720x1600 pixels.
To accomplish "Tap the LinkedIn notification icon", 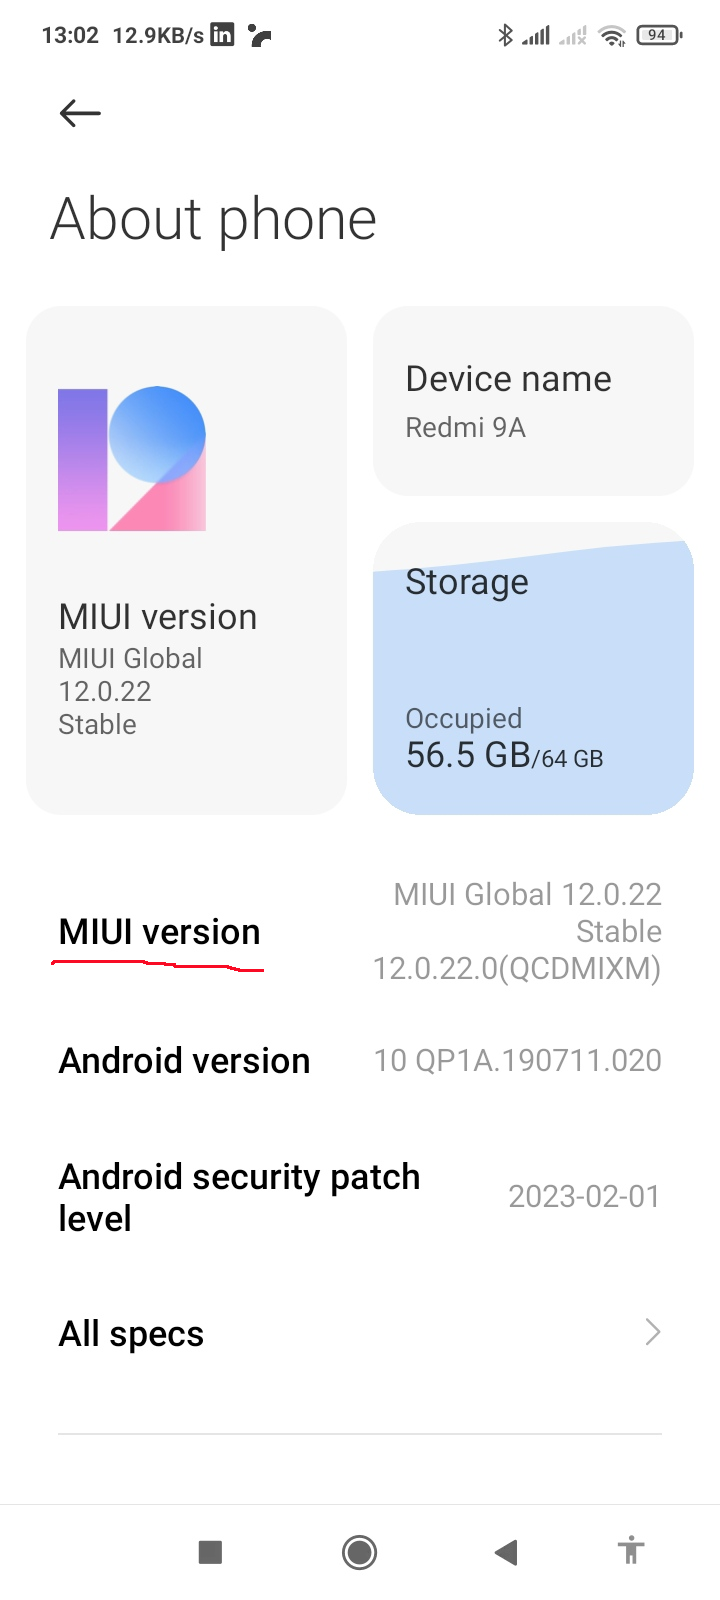I will click(x=222, y=35).
